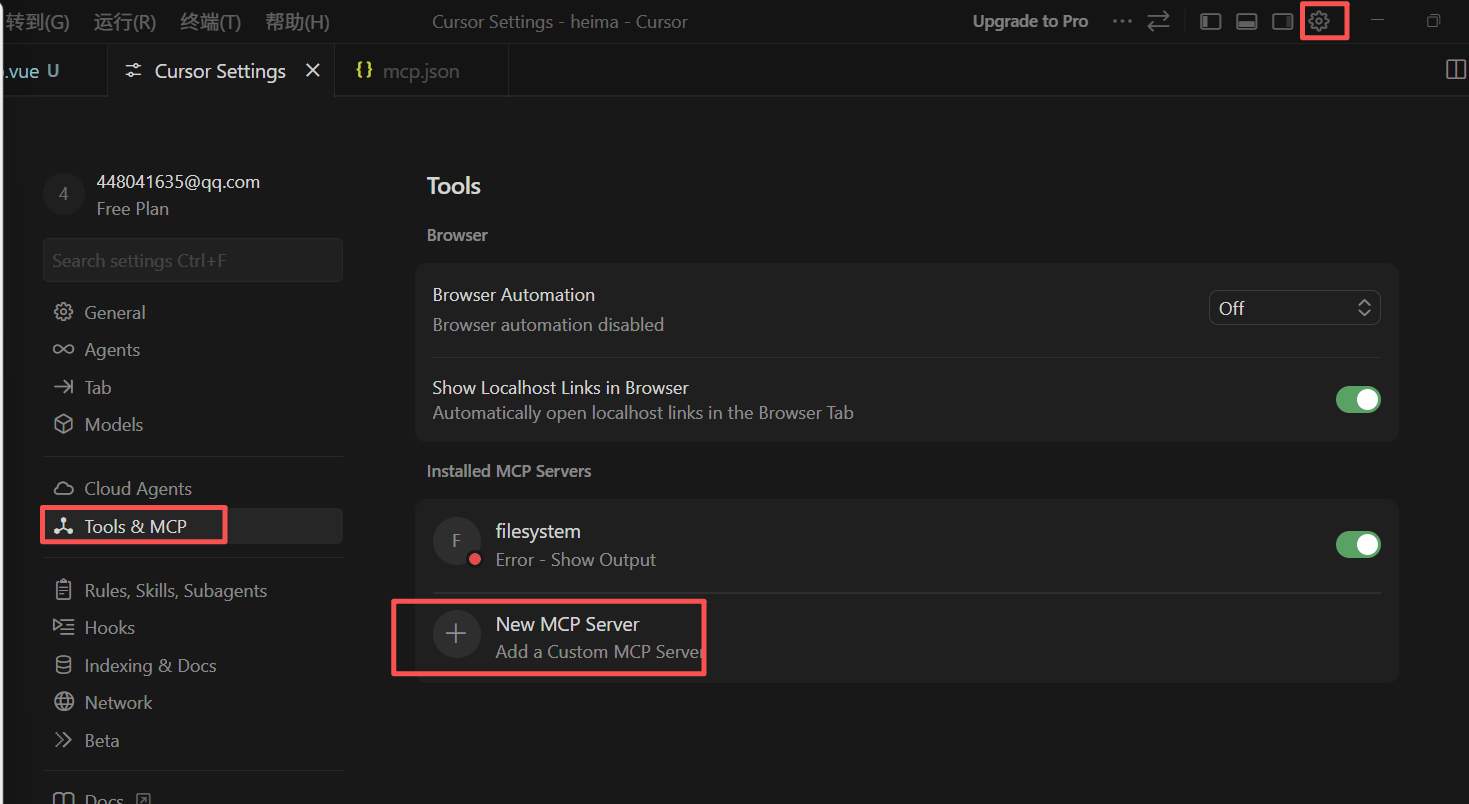Open the 终端(T) menu
The height and width of the screenshot is (804, 1469).
210,22
